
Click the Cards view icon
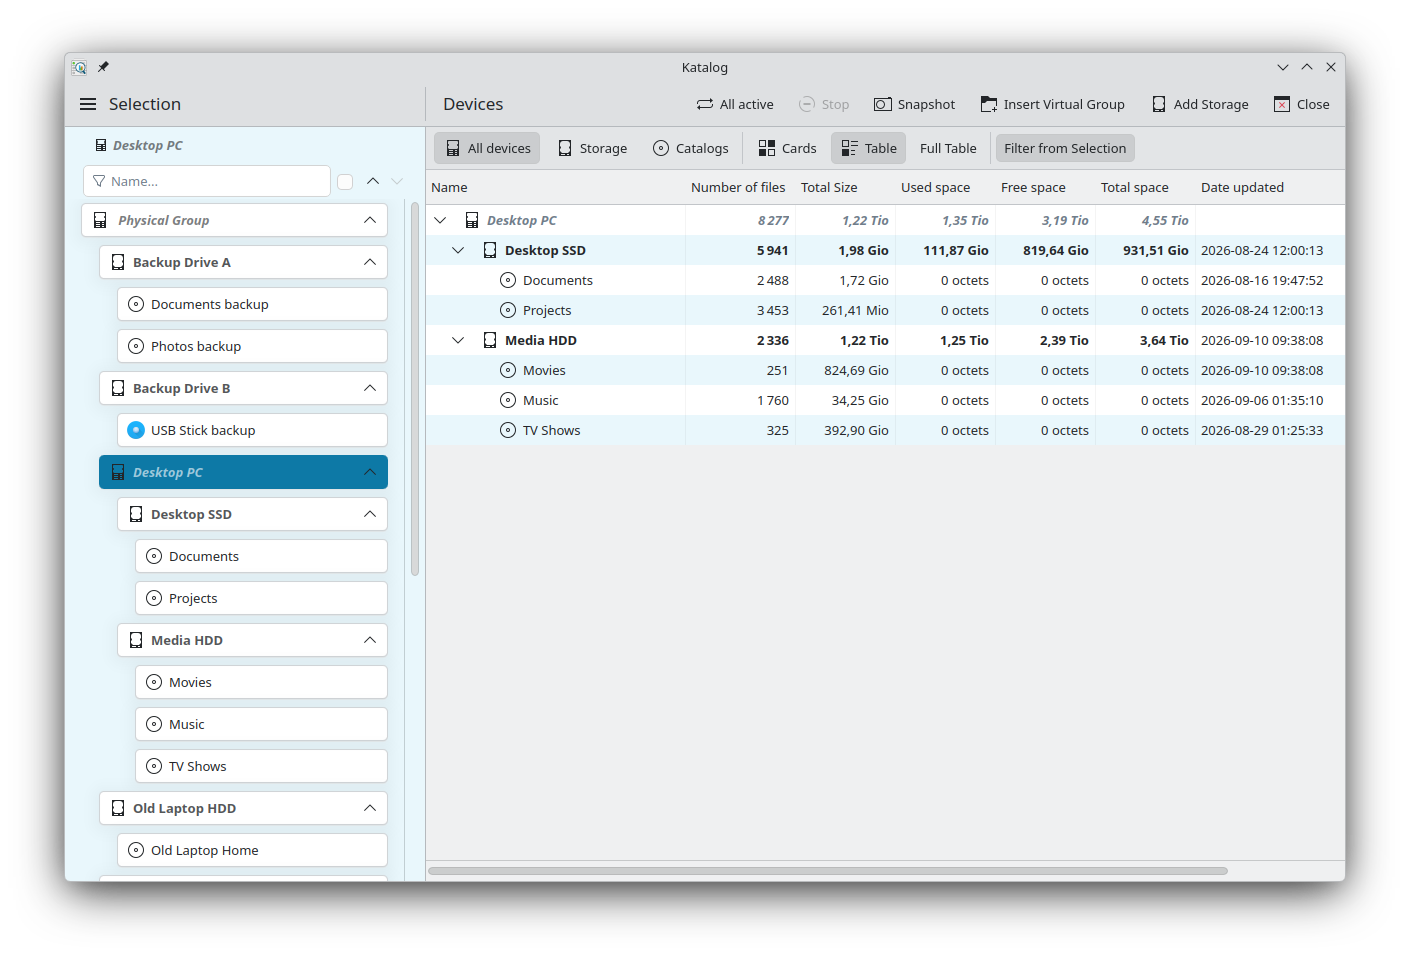point(767,148)
